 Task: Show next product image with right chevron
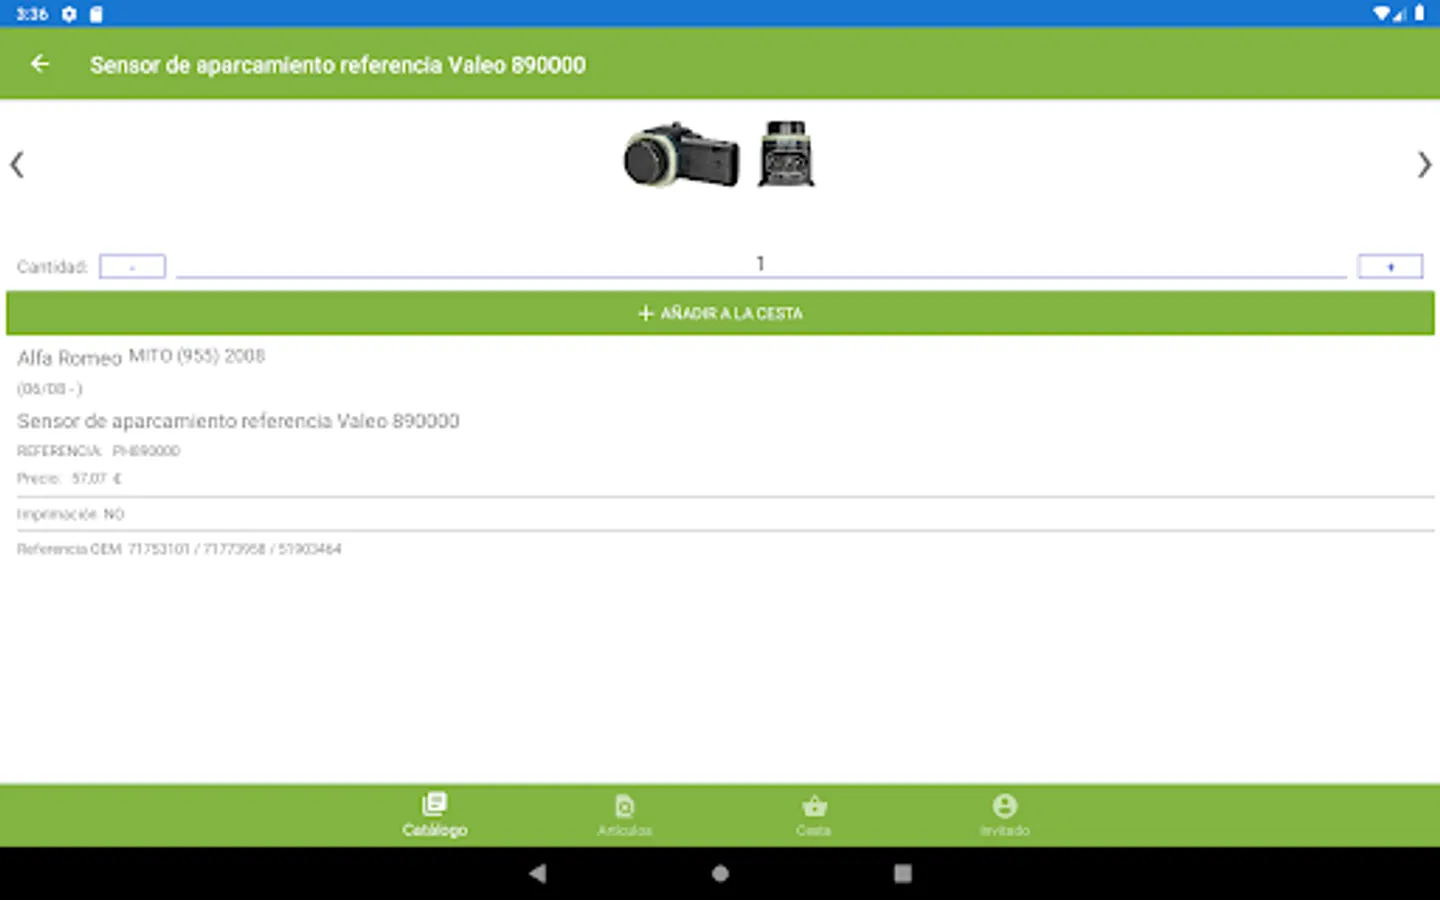(x=1424, y=165)
